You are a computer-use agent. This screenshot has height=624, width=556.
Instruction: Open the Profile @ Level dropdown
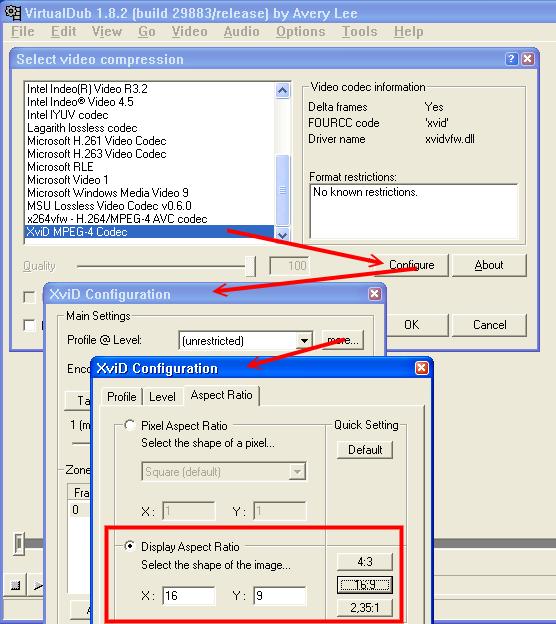tap(304, 341)
